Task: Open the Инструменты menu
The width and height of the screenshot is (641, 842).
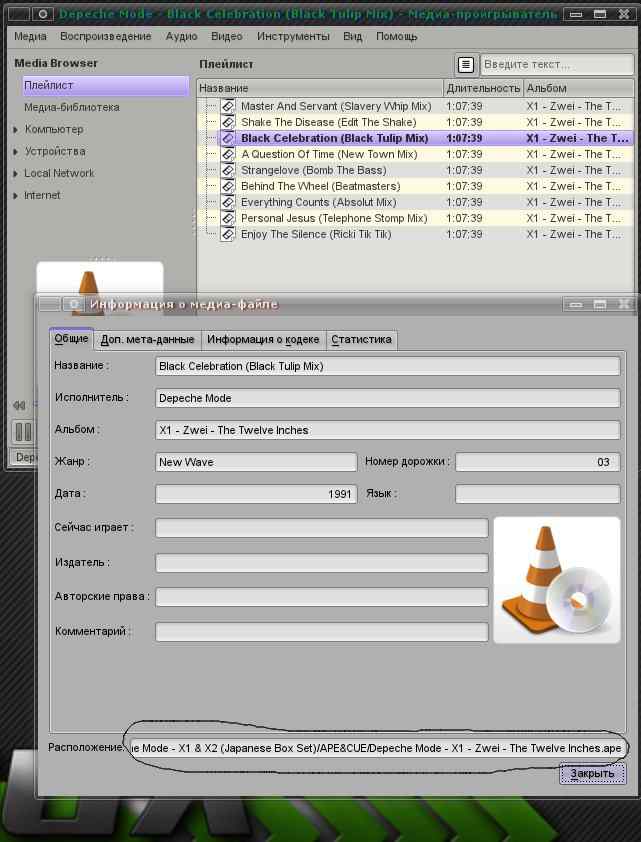Action: tap(293, 37)
